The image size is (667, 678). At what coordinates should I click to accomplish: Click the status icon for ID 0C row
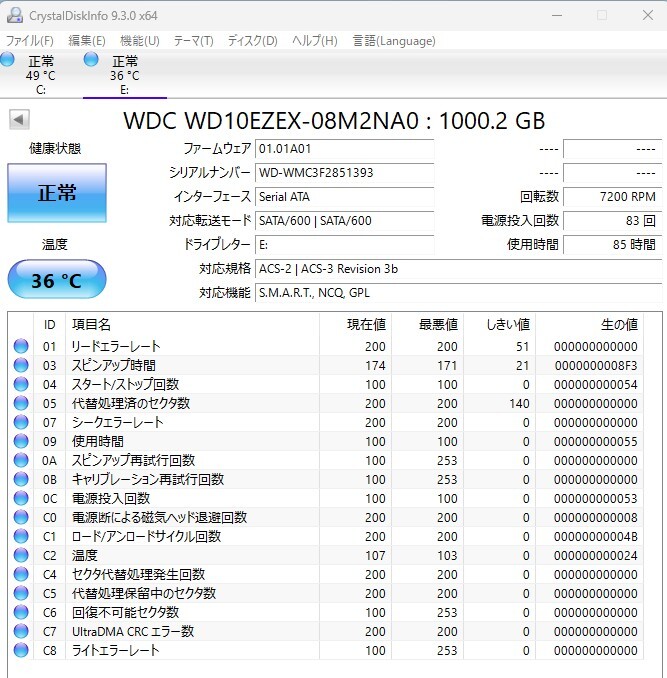click(21, 499)
